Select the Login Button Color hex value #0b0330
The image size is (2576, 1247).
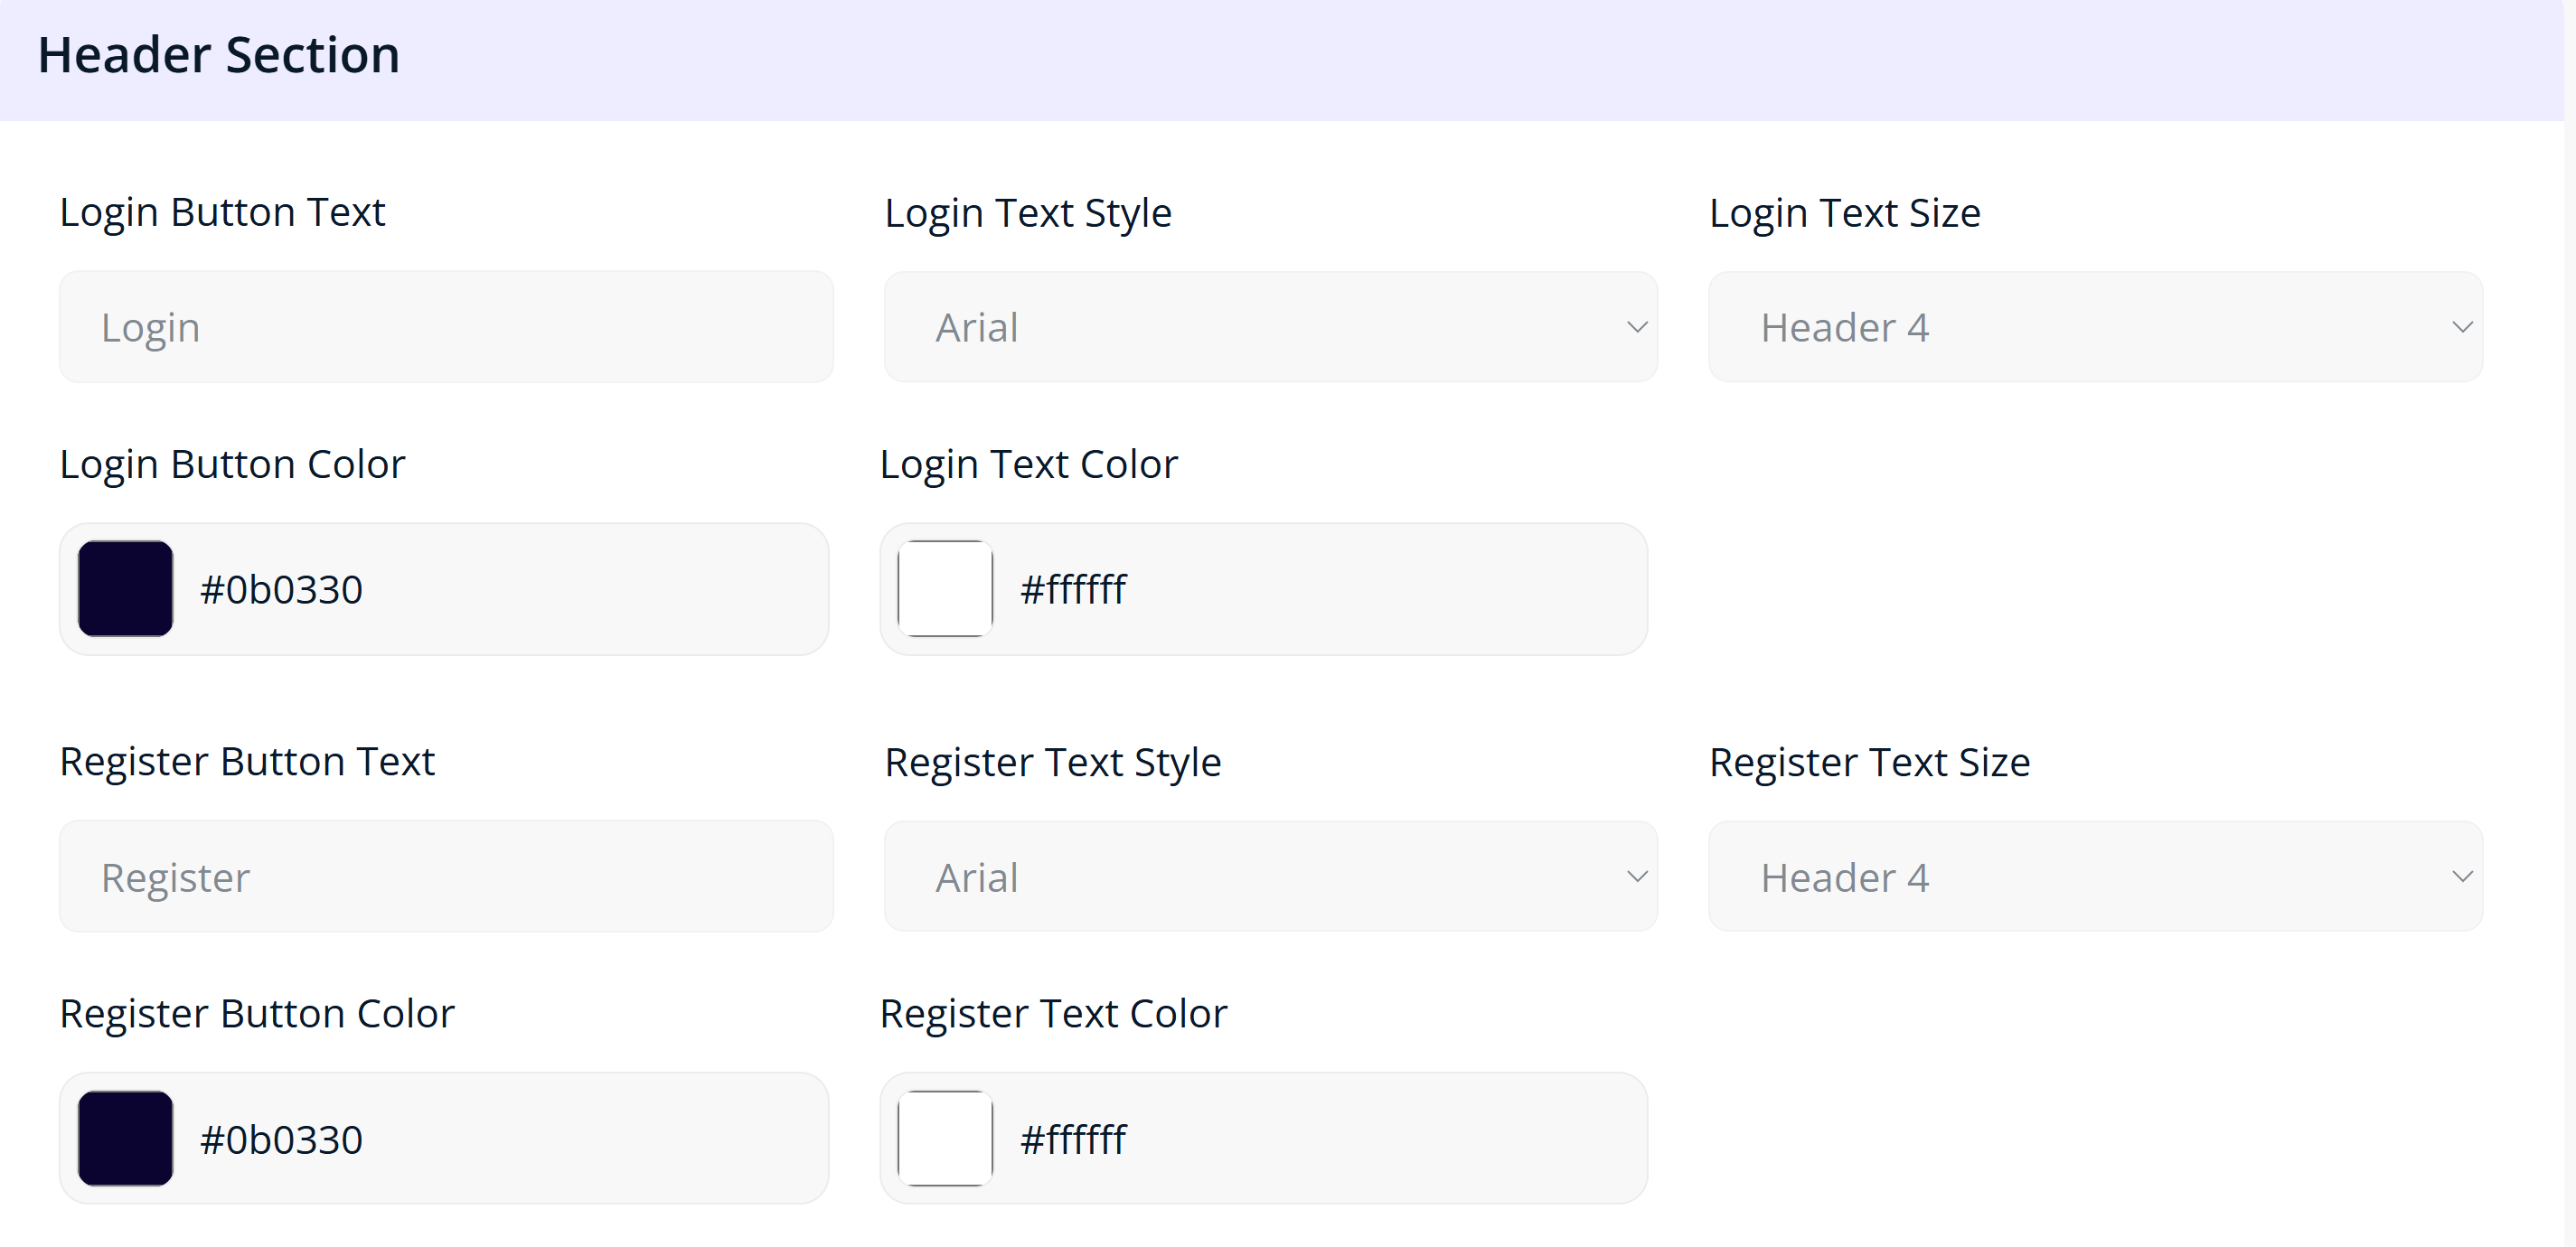point(281,589)
